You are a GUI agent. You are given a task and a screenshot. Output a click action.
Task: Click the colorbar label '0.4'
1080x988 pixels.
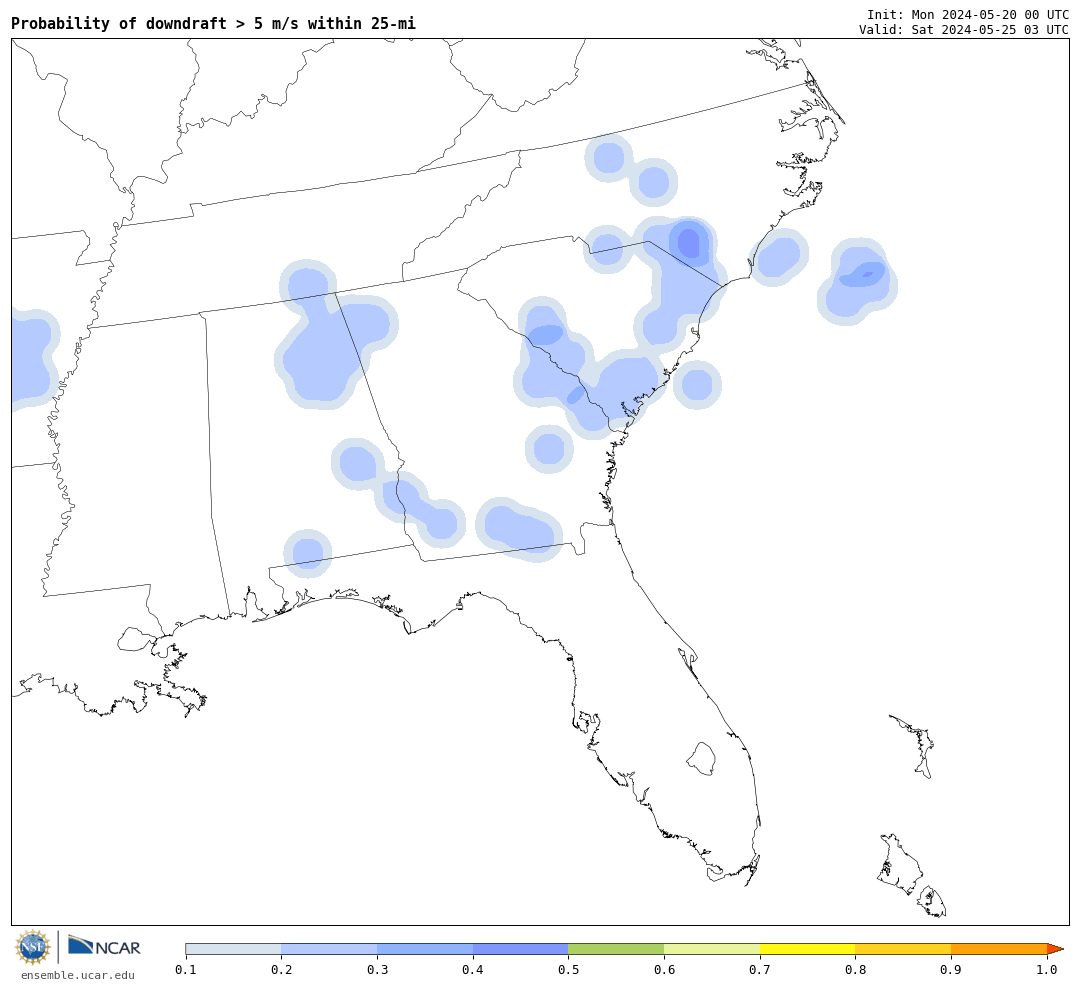472,970
